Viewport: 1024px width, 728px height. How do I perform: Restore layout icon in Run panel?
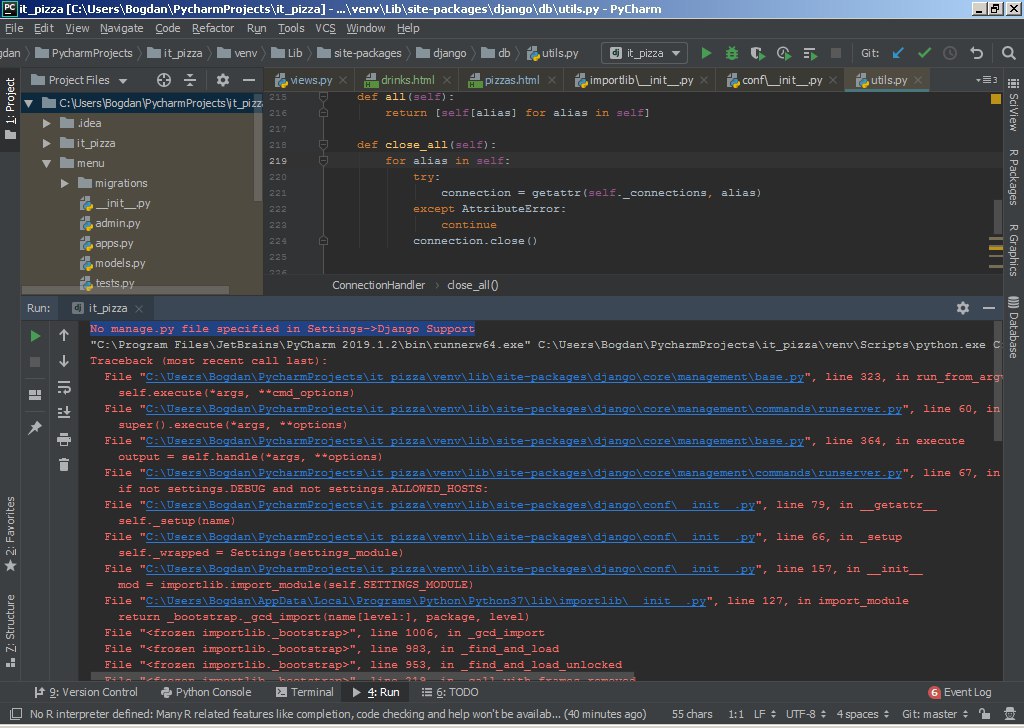[35, 395]
